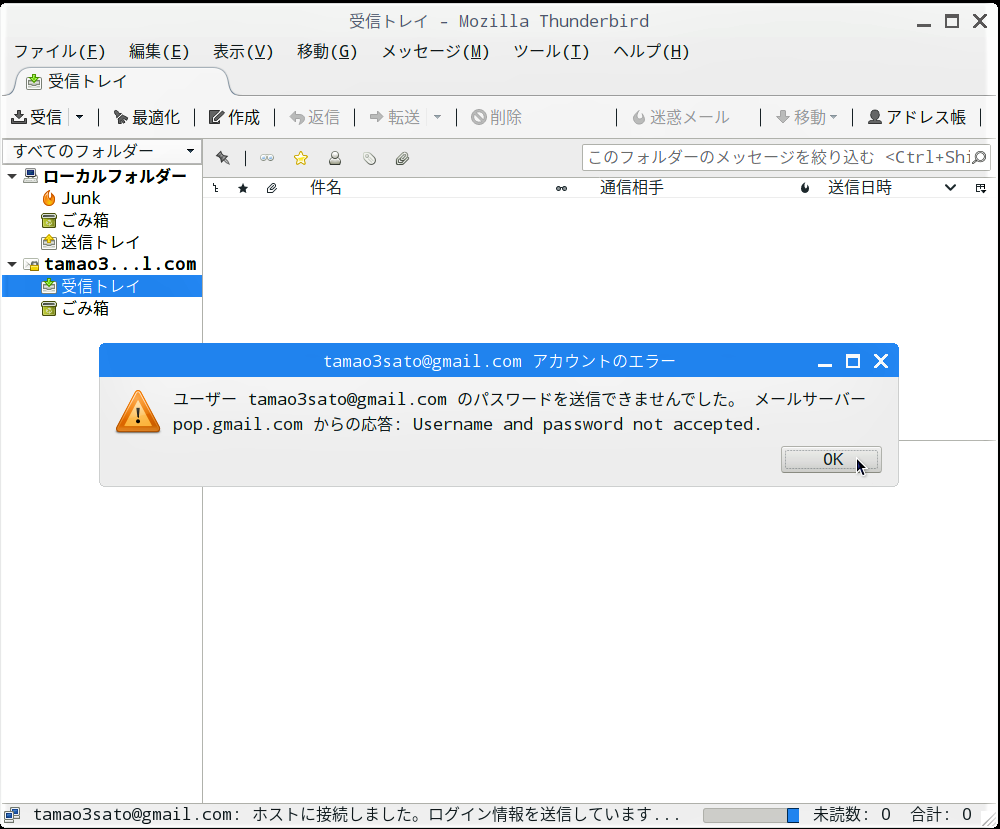Open the 移動(G) menu
The width and height of the screenshot is (1000, 829).
[327, 52]
